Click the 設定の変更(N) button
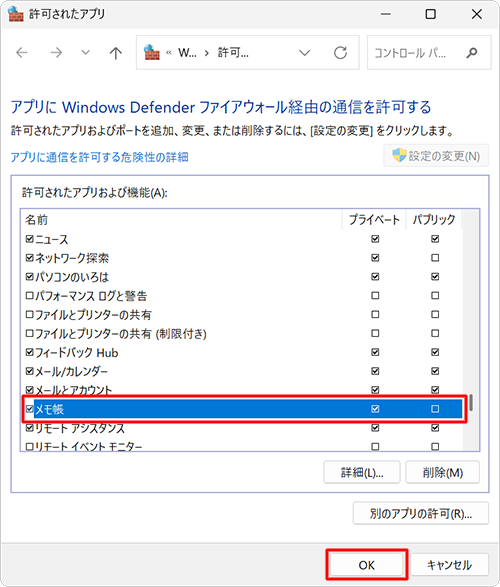The image size is (500, 587). [x=436, y=156]
